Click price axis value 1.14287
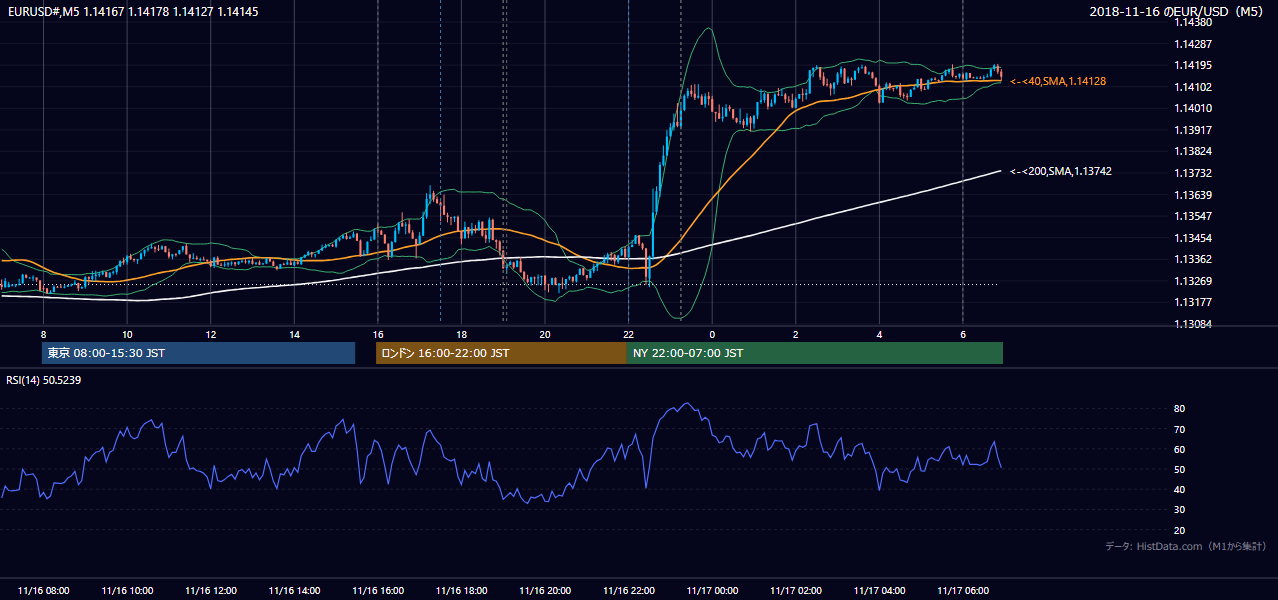The image size is (1278, 600). pyautogui.click(x=1193, y=44)
